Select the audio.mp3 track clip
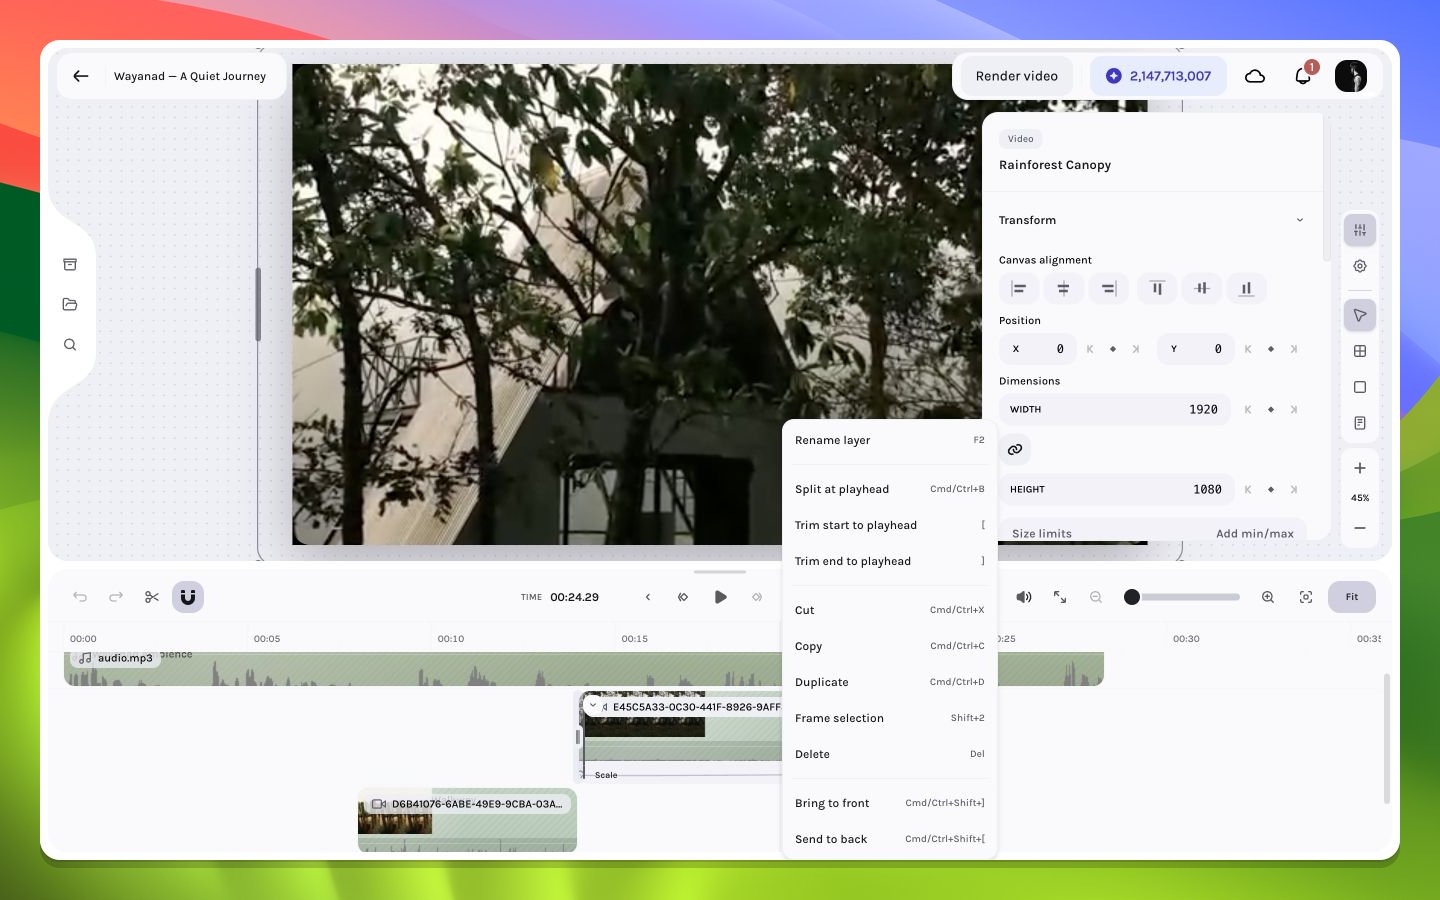1440x900 pixels. 584,668
